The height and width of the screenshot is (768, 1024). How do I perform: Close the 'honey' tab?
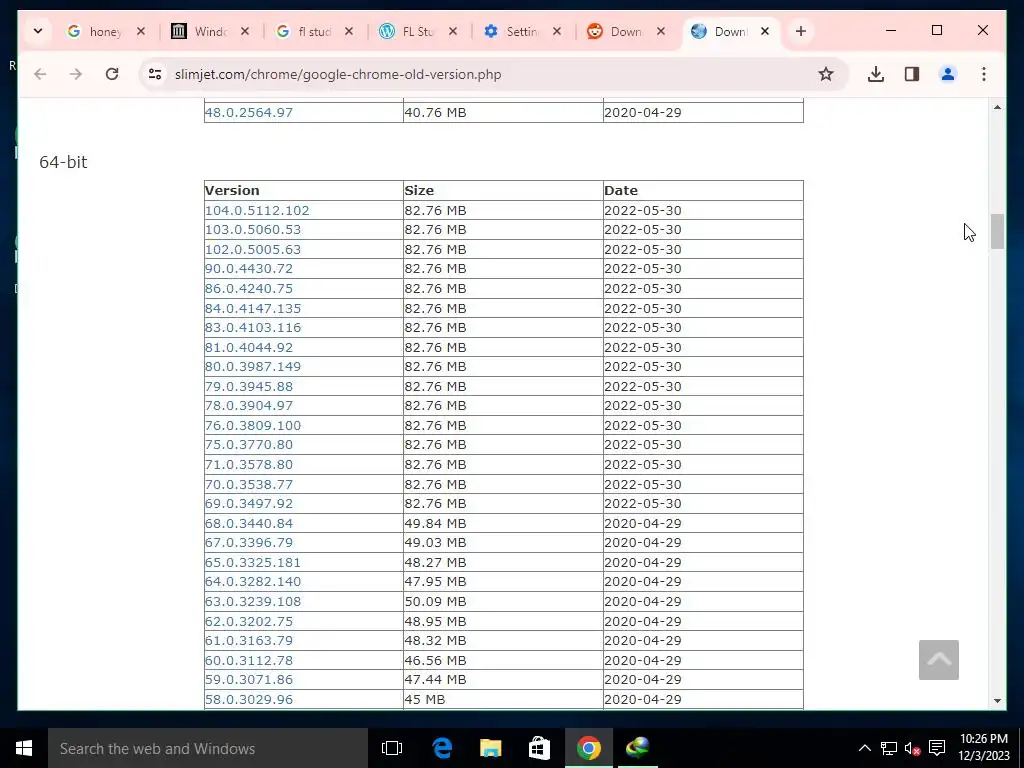point(140,31)
